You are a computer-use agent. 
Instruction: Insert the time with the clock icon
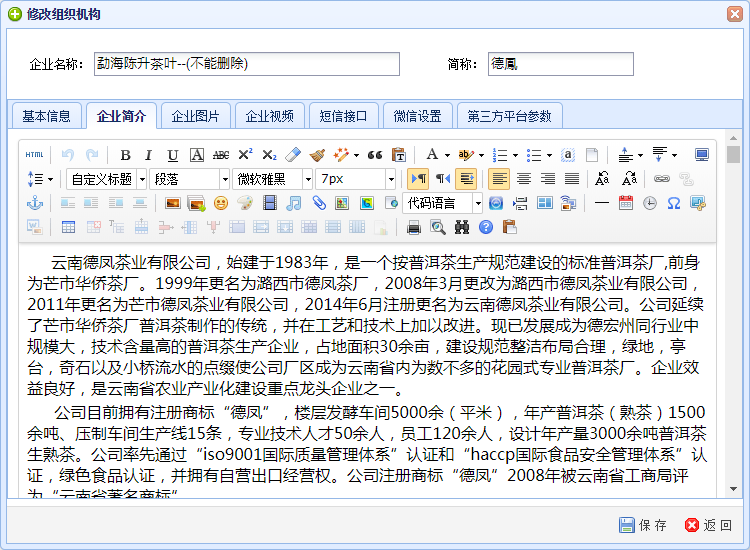(649, 203)
